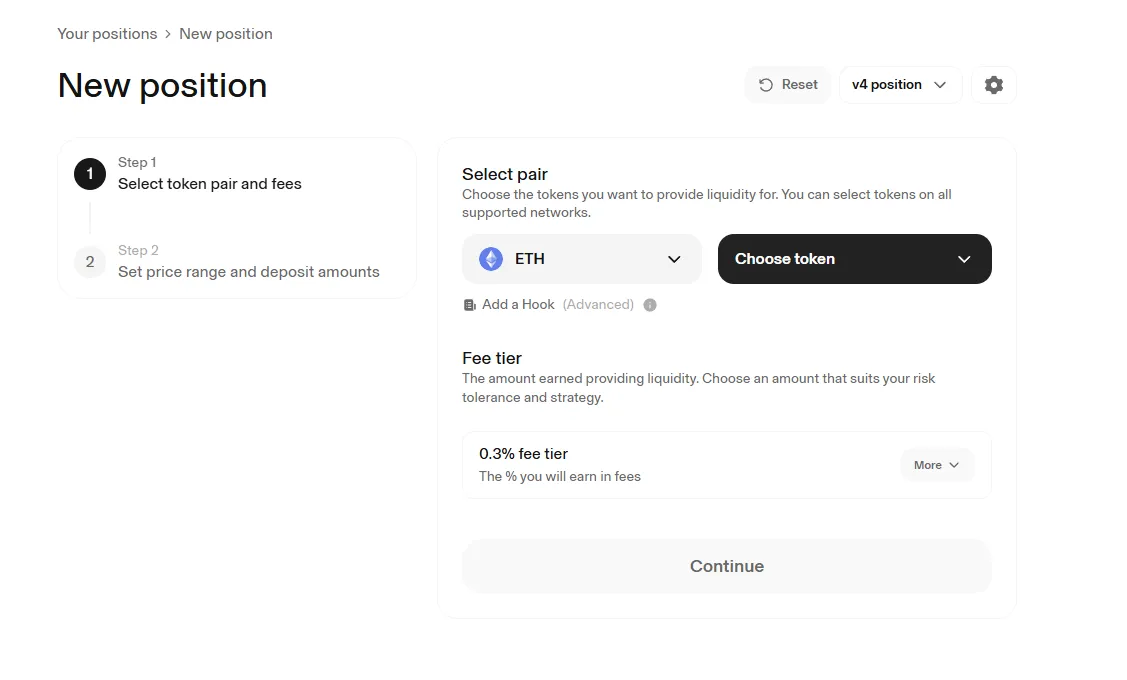Screen dimensions: 1127x680
Task: Click the Reset label text
Action: tap(799, 85)
